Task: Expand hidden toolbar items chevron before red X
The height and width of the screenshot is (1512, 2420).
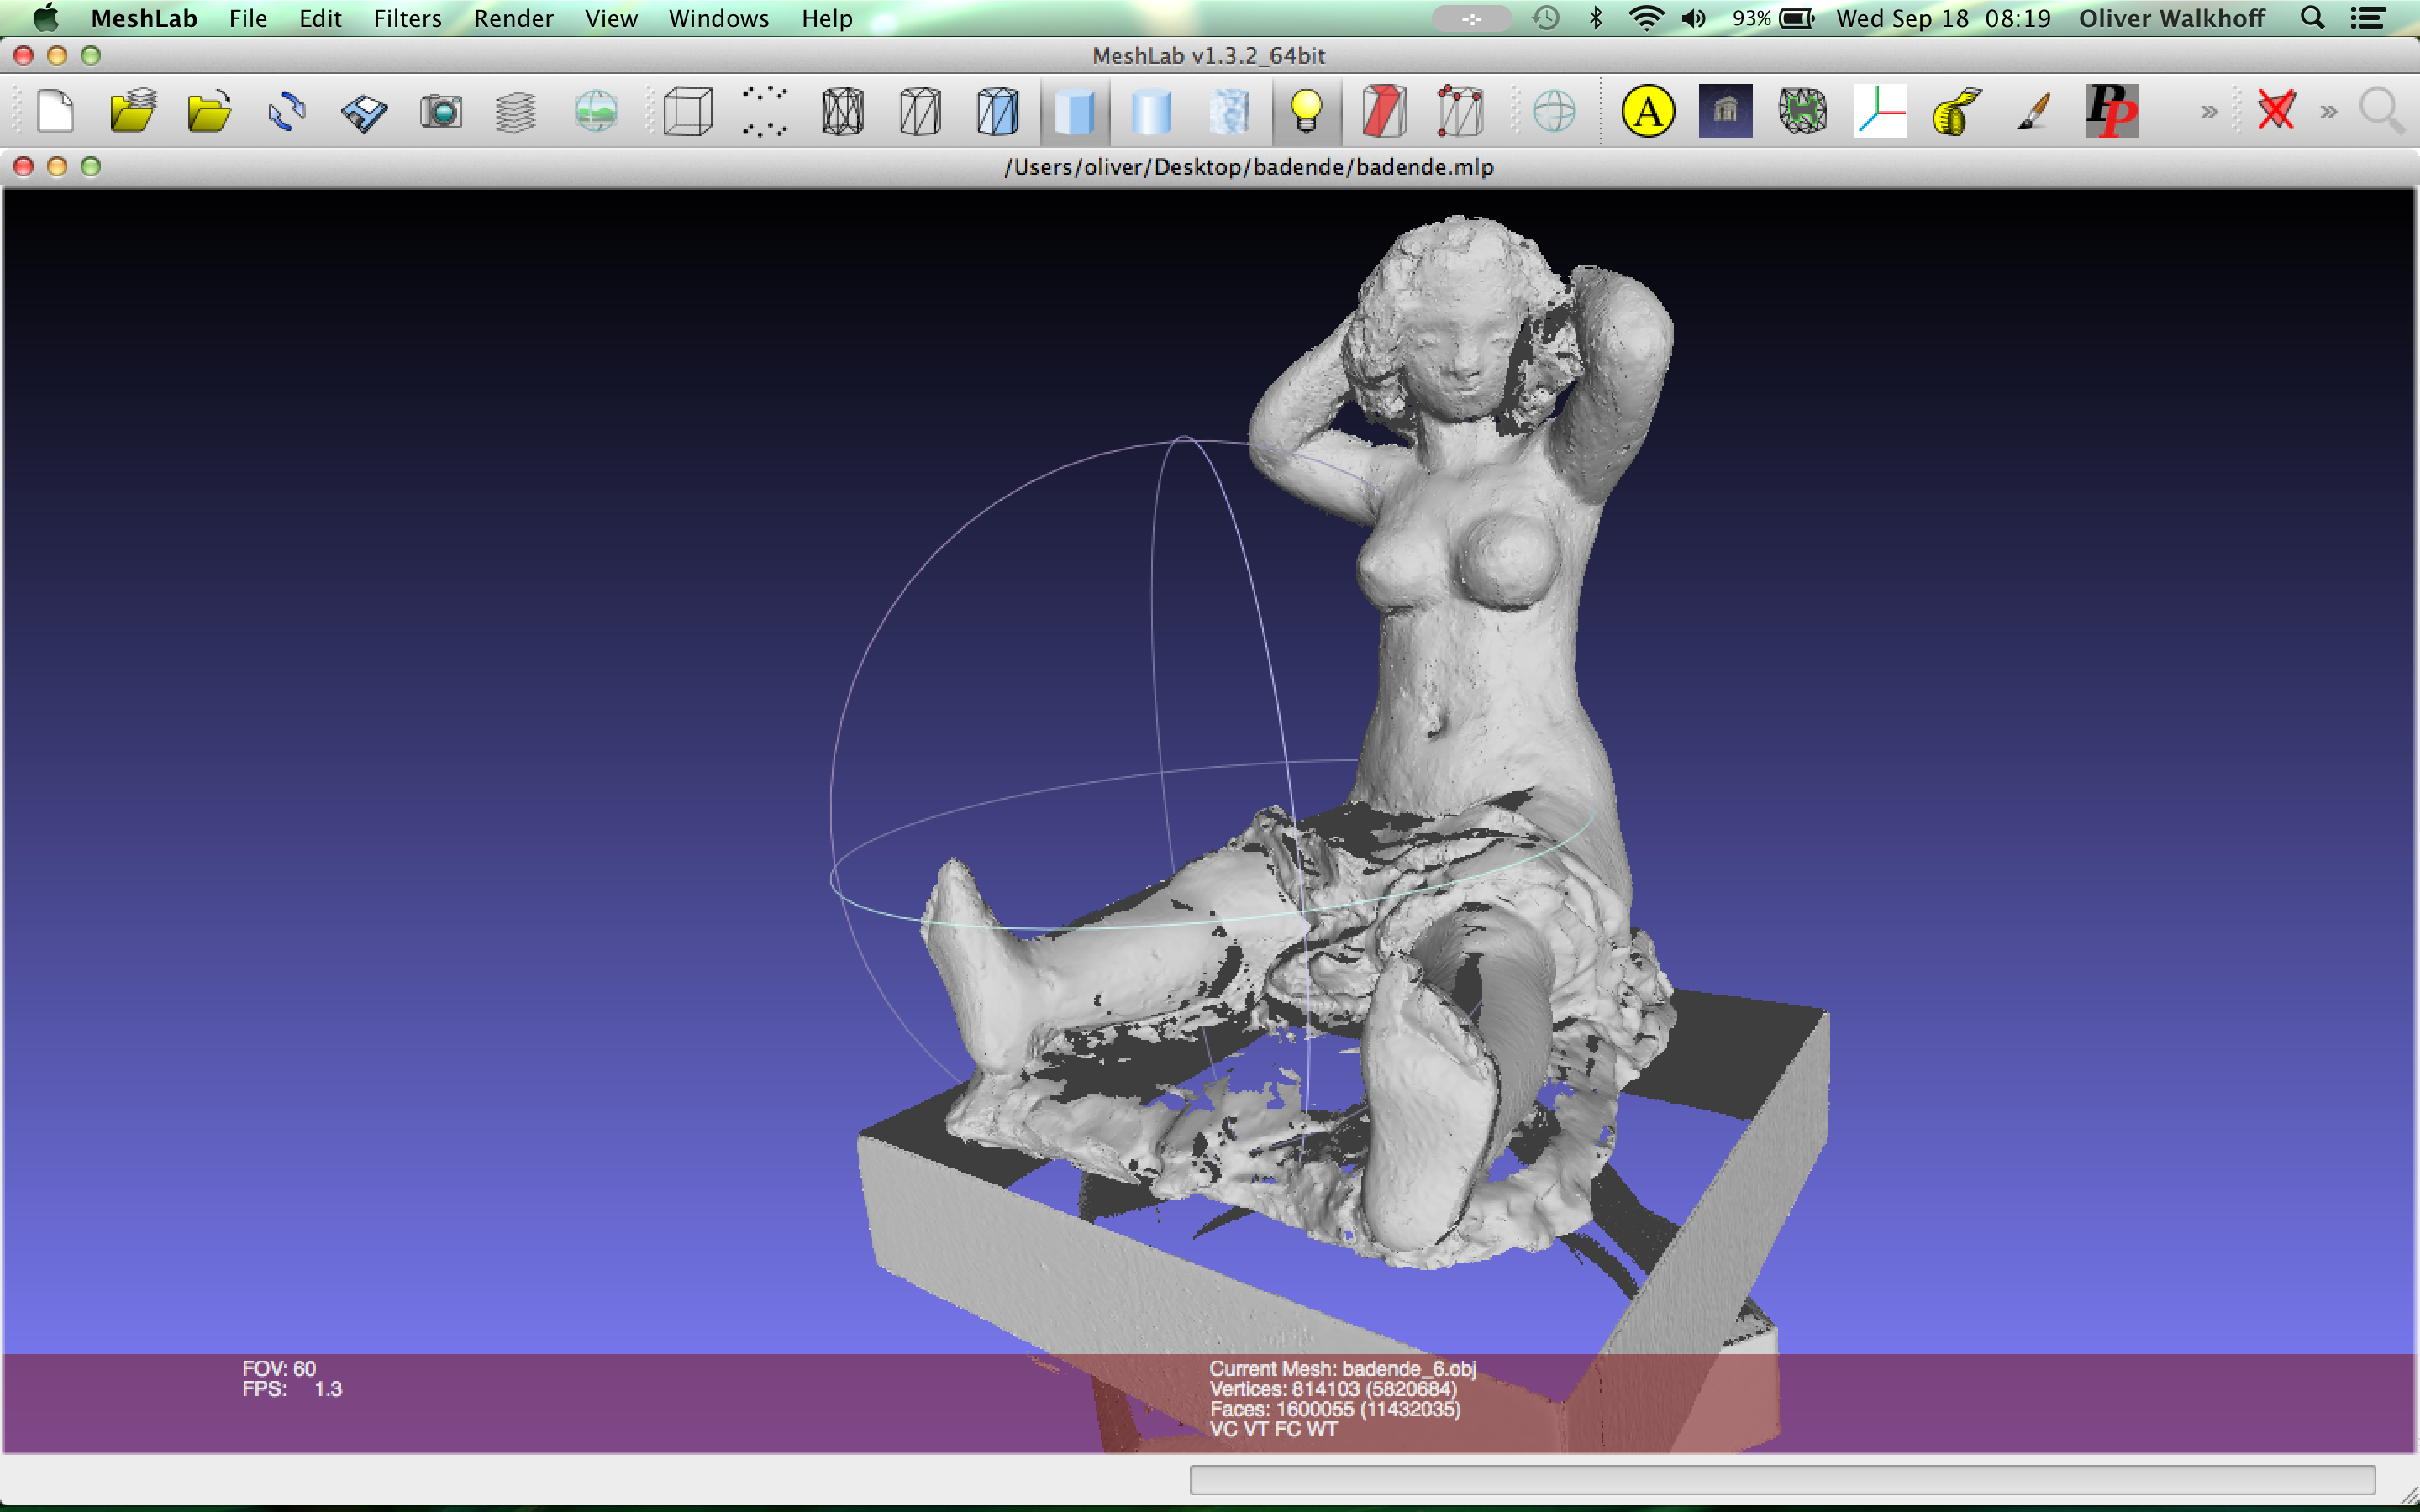Action: (2208, 111)
